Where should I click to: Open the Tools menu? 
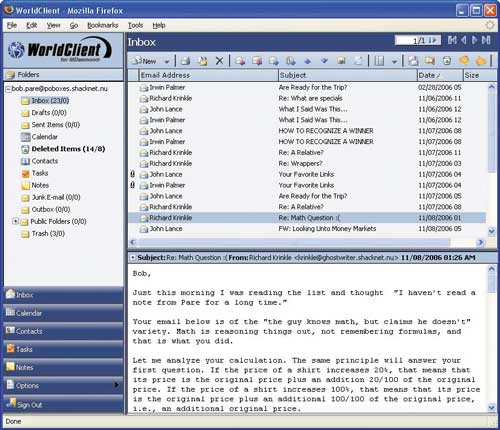(135, 25)
